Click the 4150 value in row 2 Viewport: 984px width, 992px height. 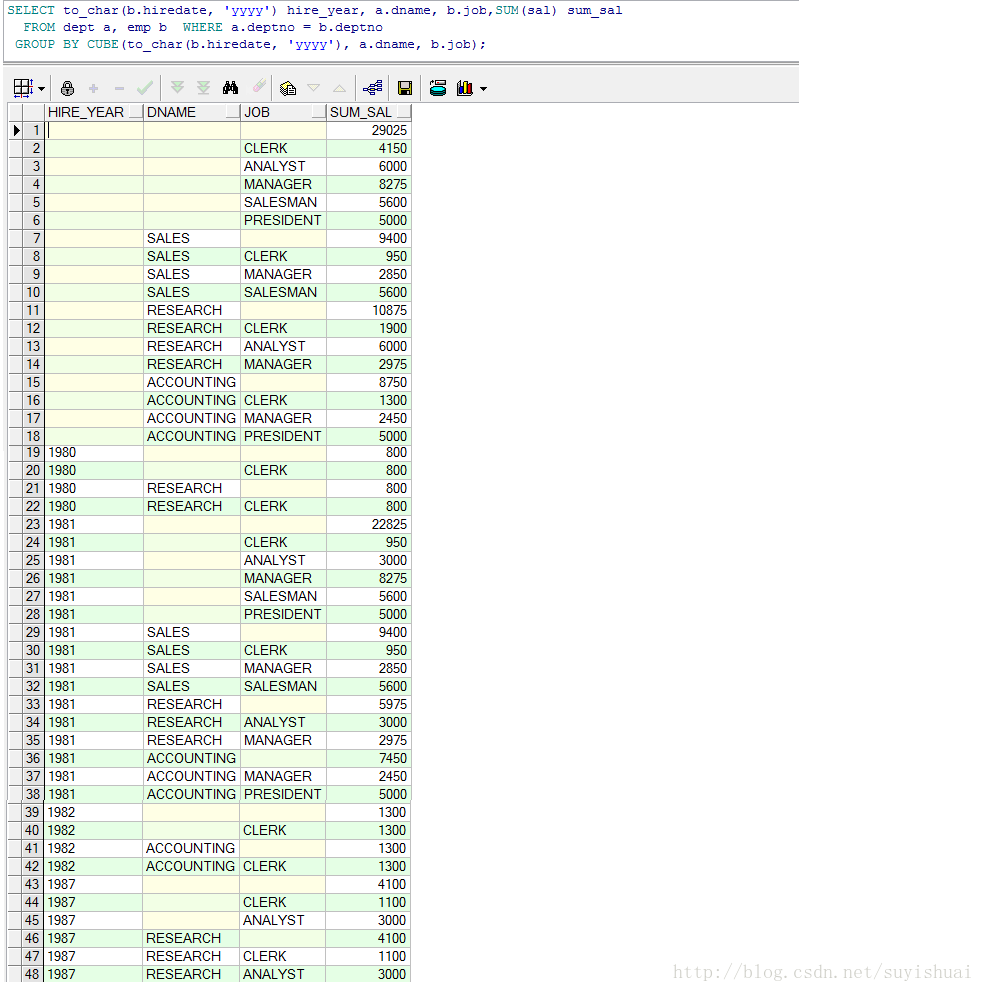pyautogui.click(x=369, y=148)
